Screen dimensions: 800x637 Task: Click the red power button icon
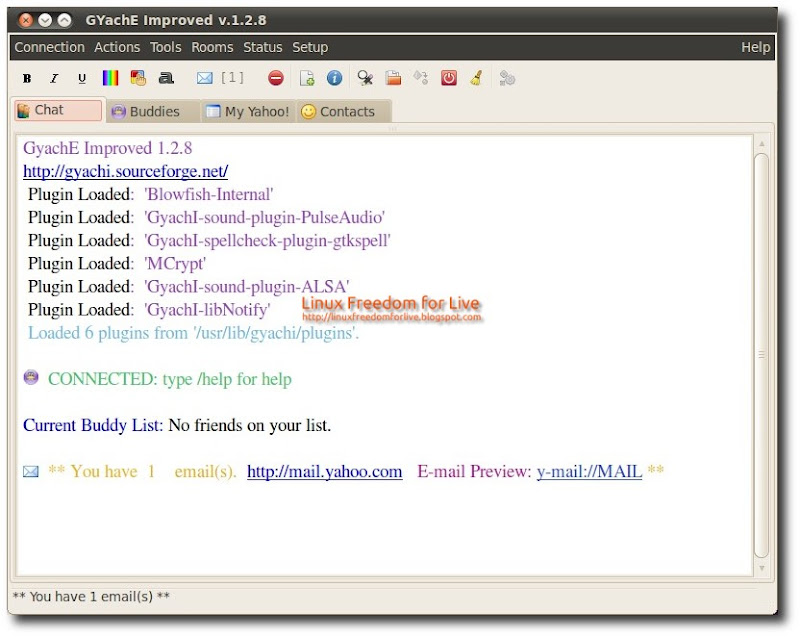coord(449,78)
